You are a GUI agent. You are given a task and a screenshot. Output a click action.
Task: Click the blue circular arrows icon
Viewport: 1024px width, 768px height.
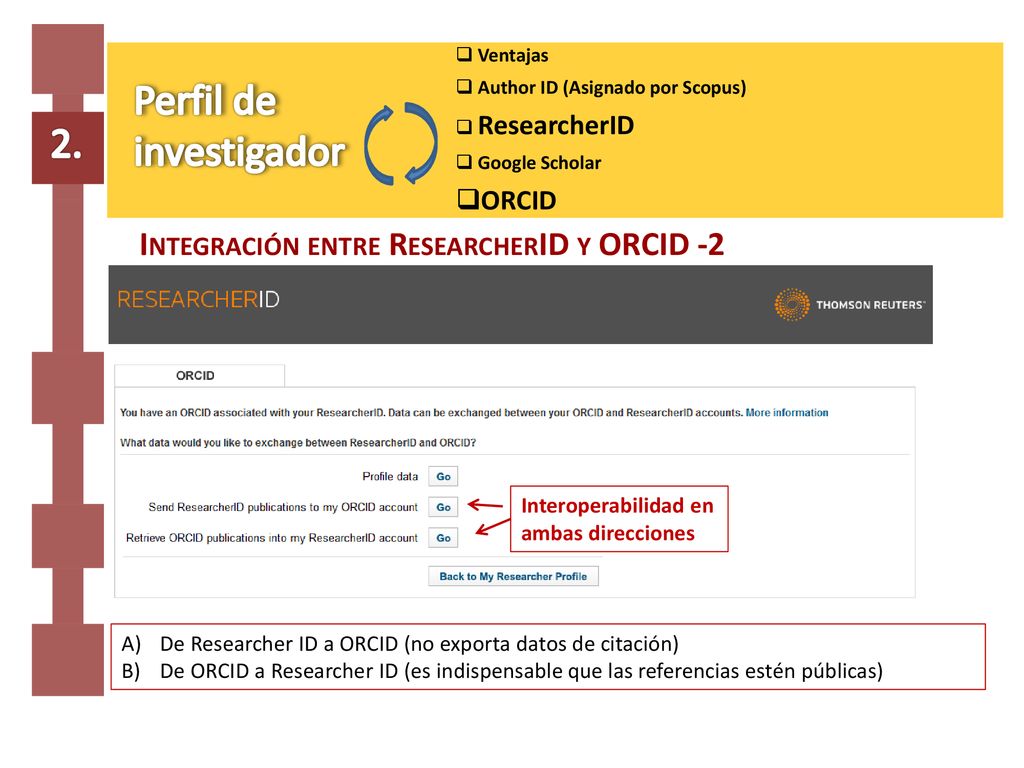(x=400, y=143)
